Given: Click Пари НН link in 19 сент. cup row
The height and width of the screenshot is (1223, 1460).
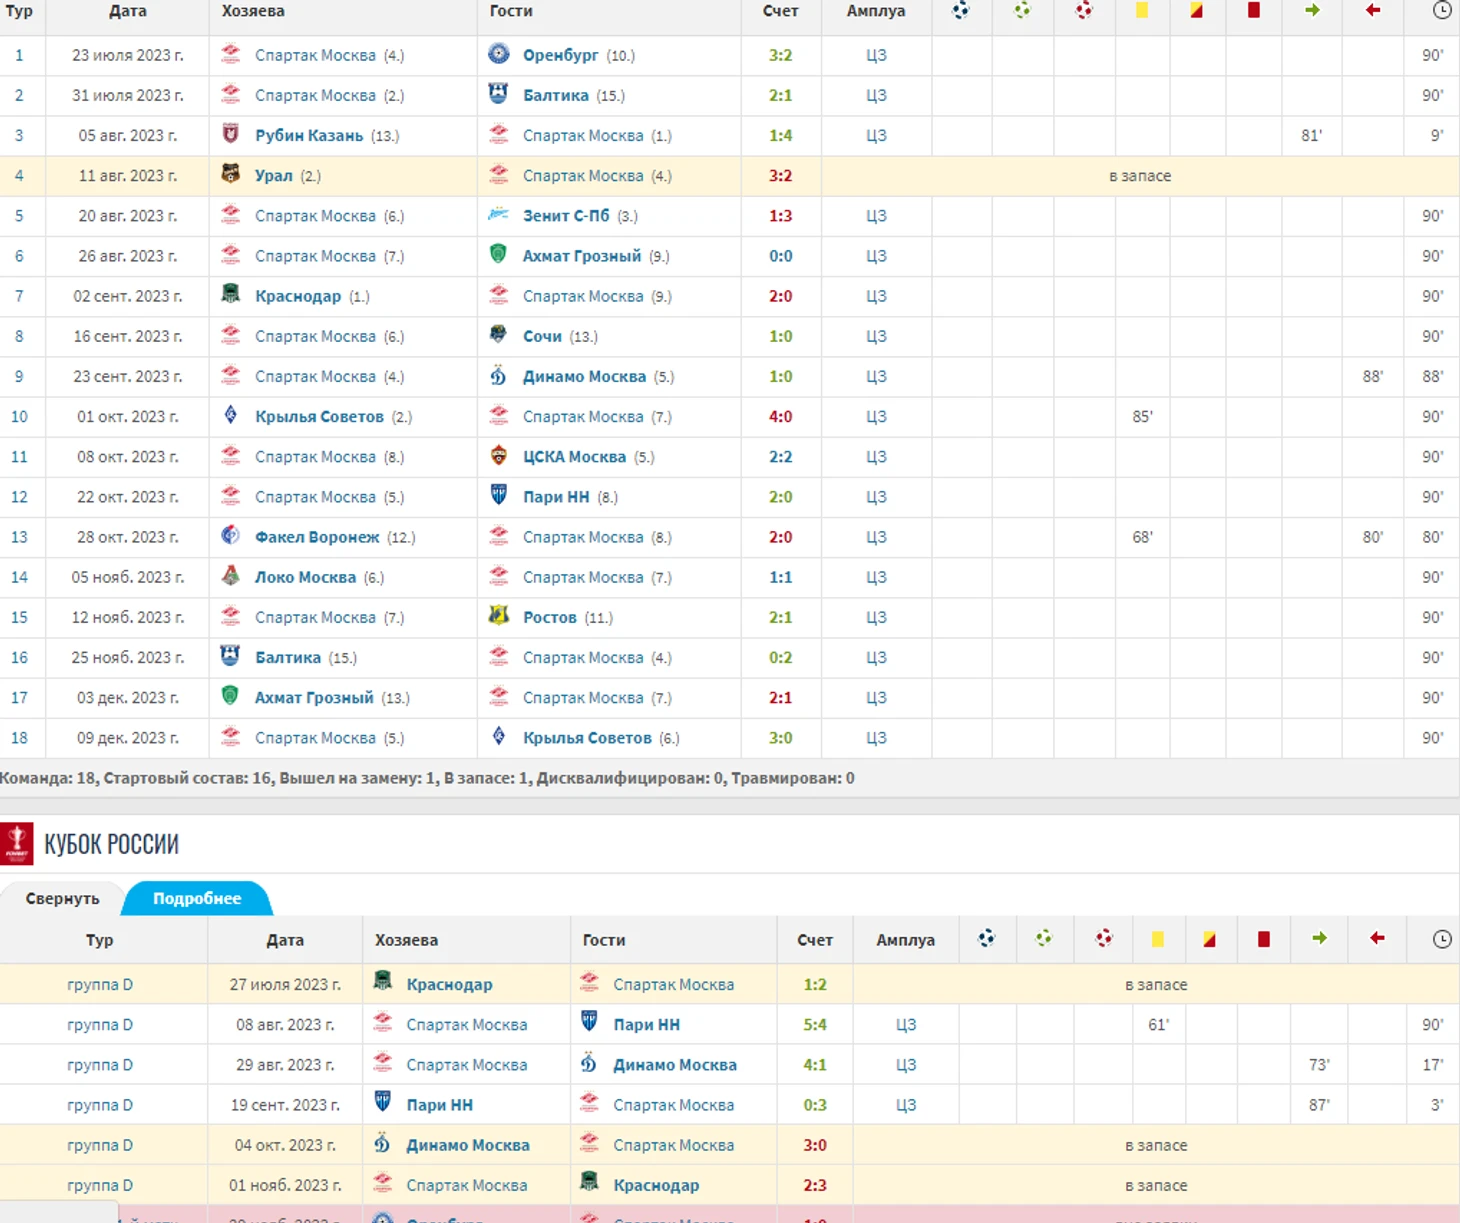Looking at the screenshot, I should pyautogui.click(x=439, y=1105).
